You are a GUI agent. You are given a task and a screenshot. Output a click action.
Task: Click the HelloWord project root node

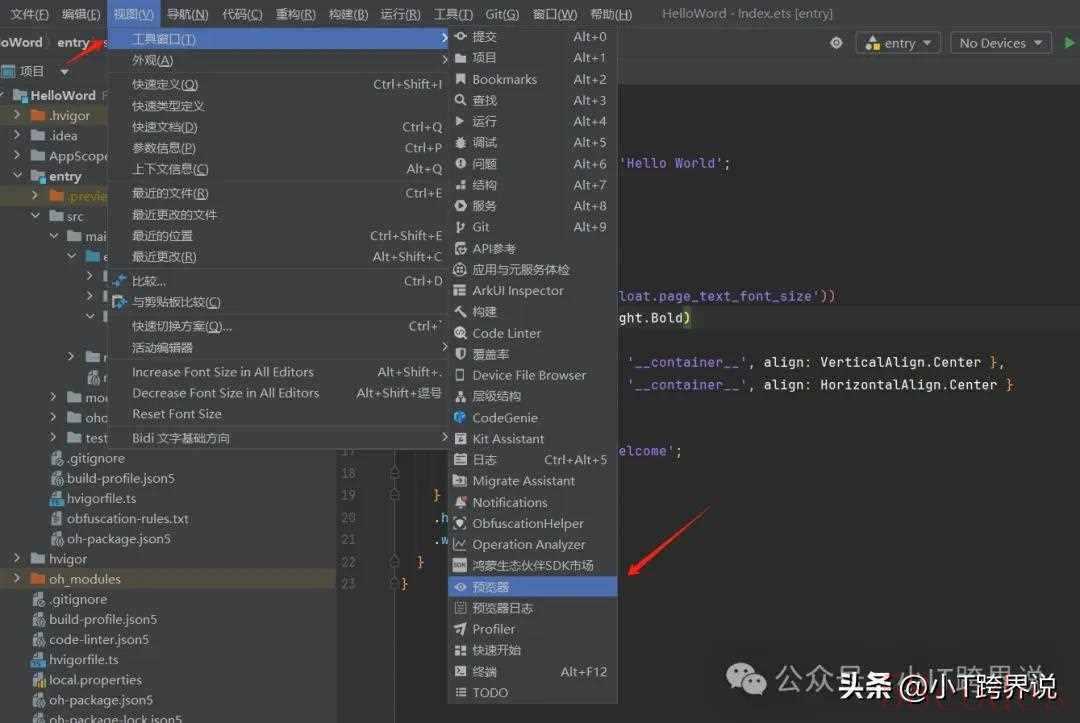(63, 95)
